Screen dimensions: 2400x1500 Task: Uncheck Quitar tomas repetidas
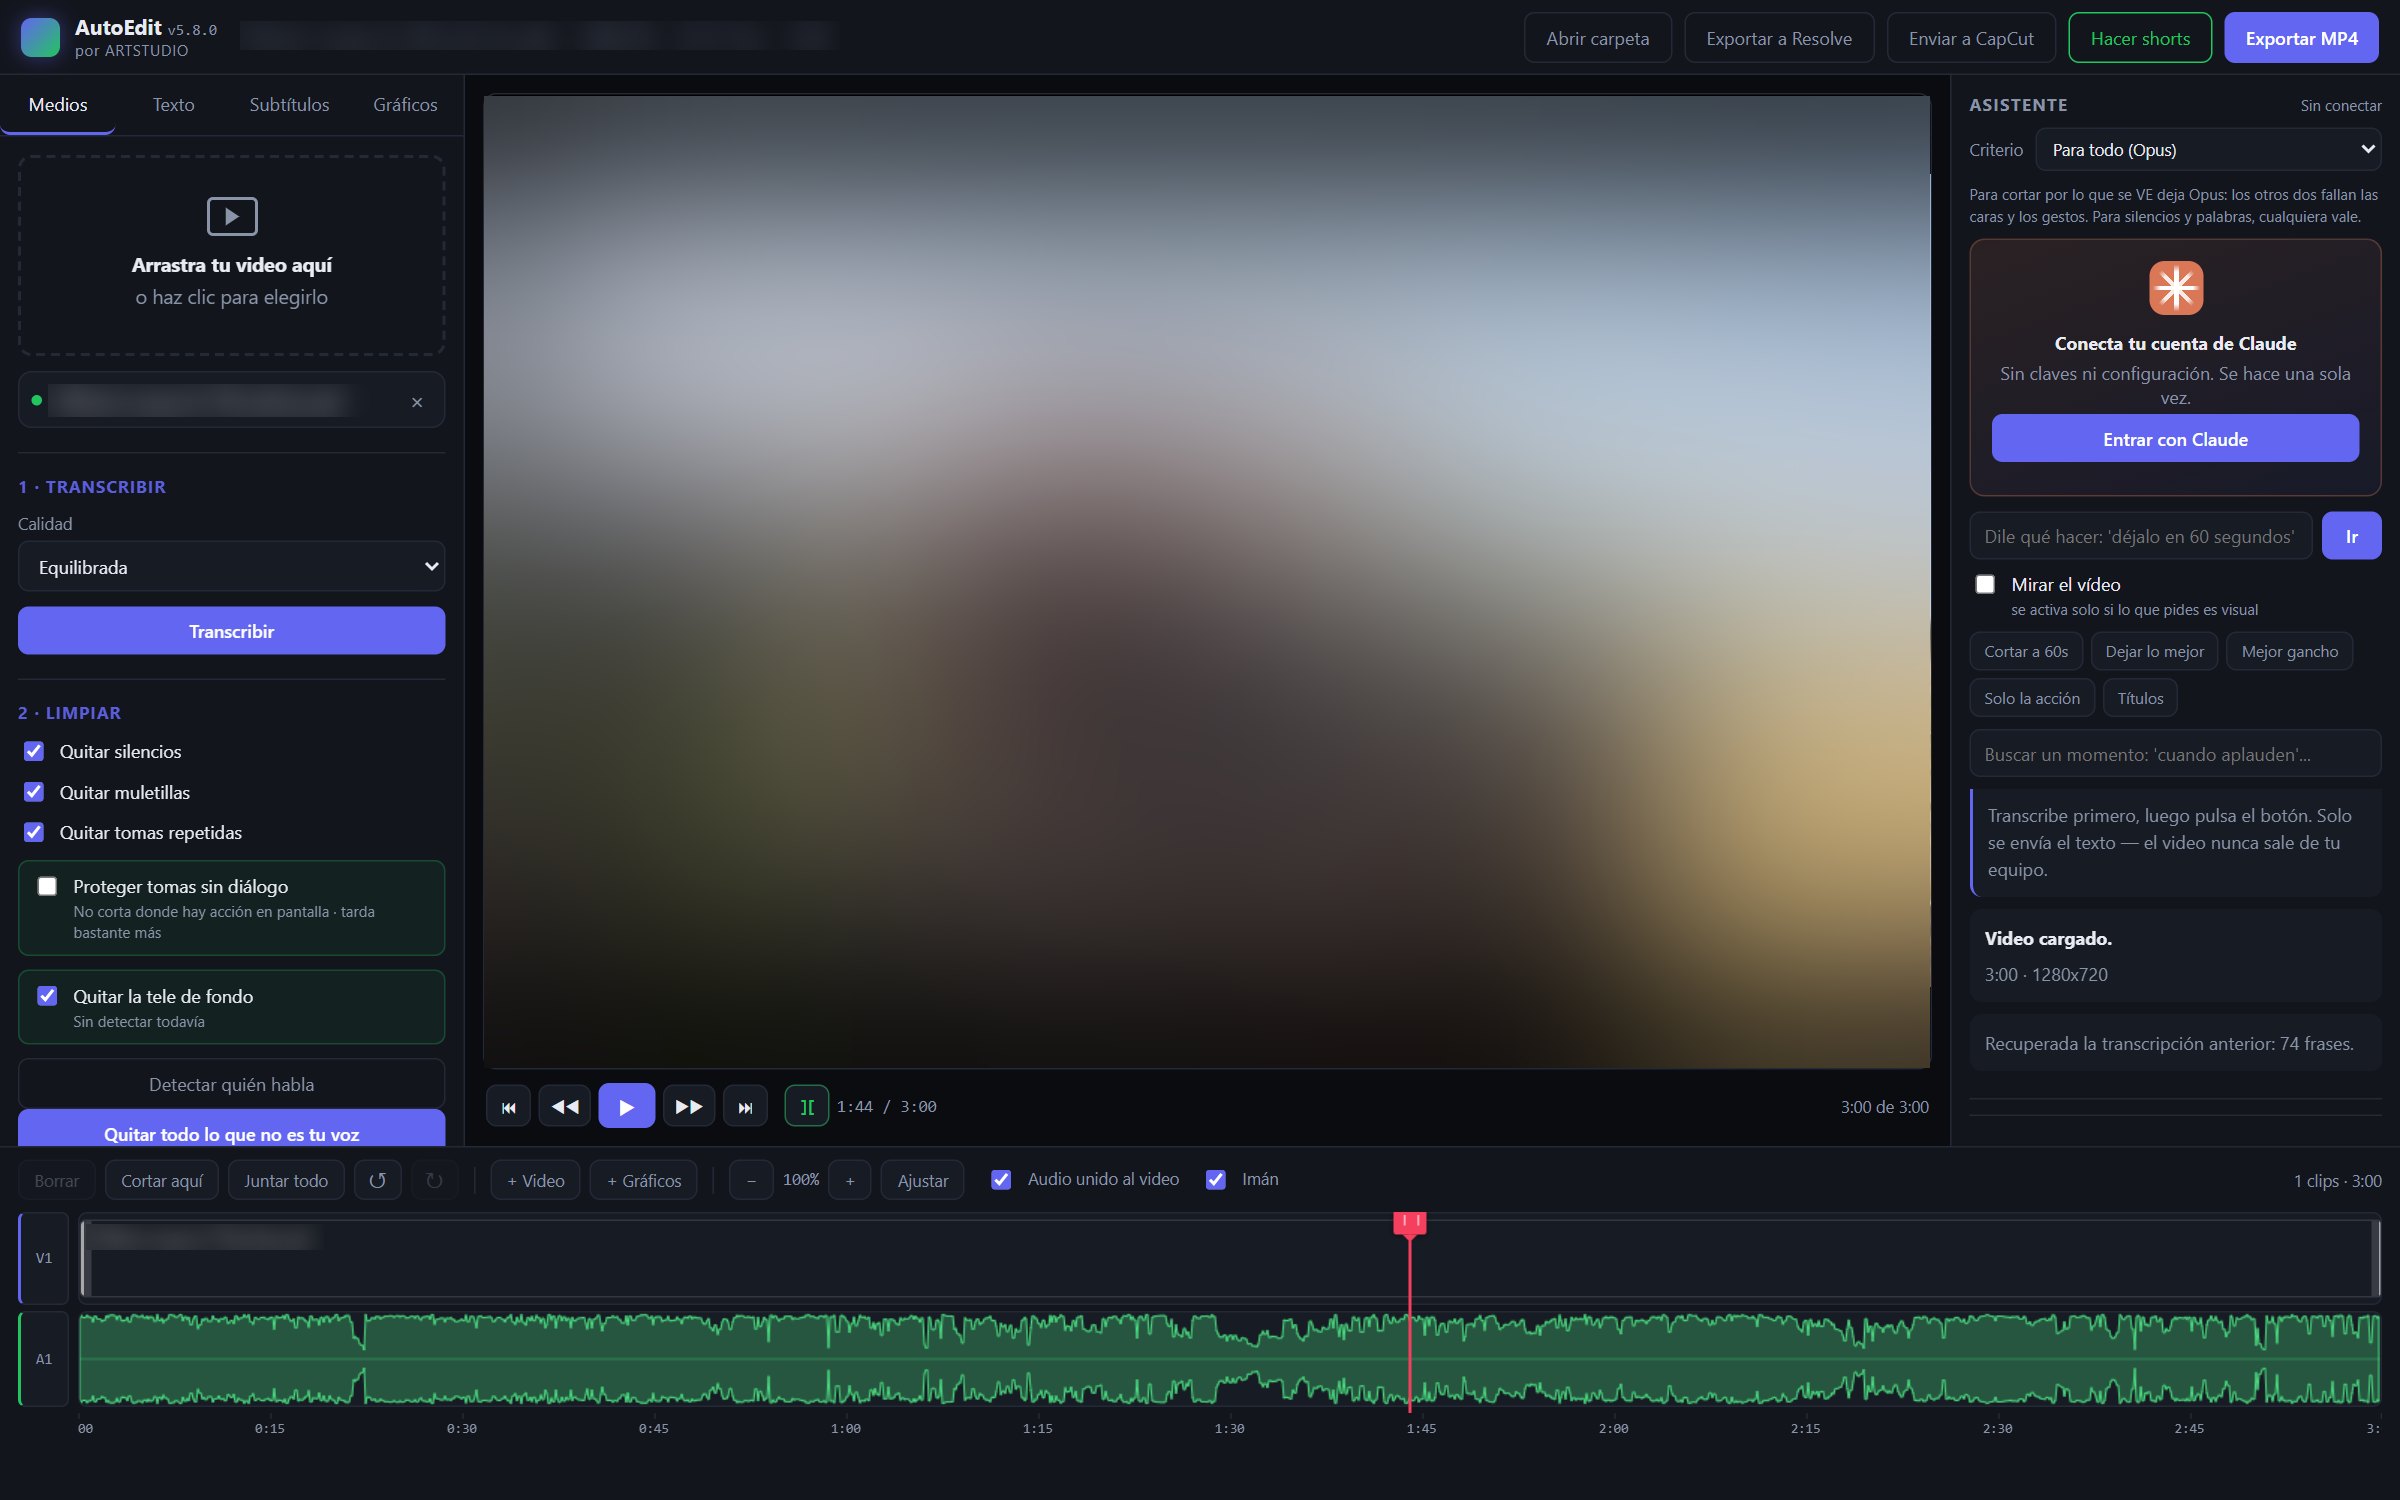click(x=34, y=832)
